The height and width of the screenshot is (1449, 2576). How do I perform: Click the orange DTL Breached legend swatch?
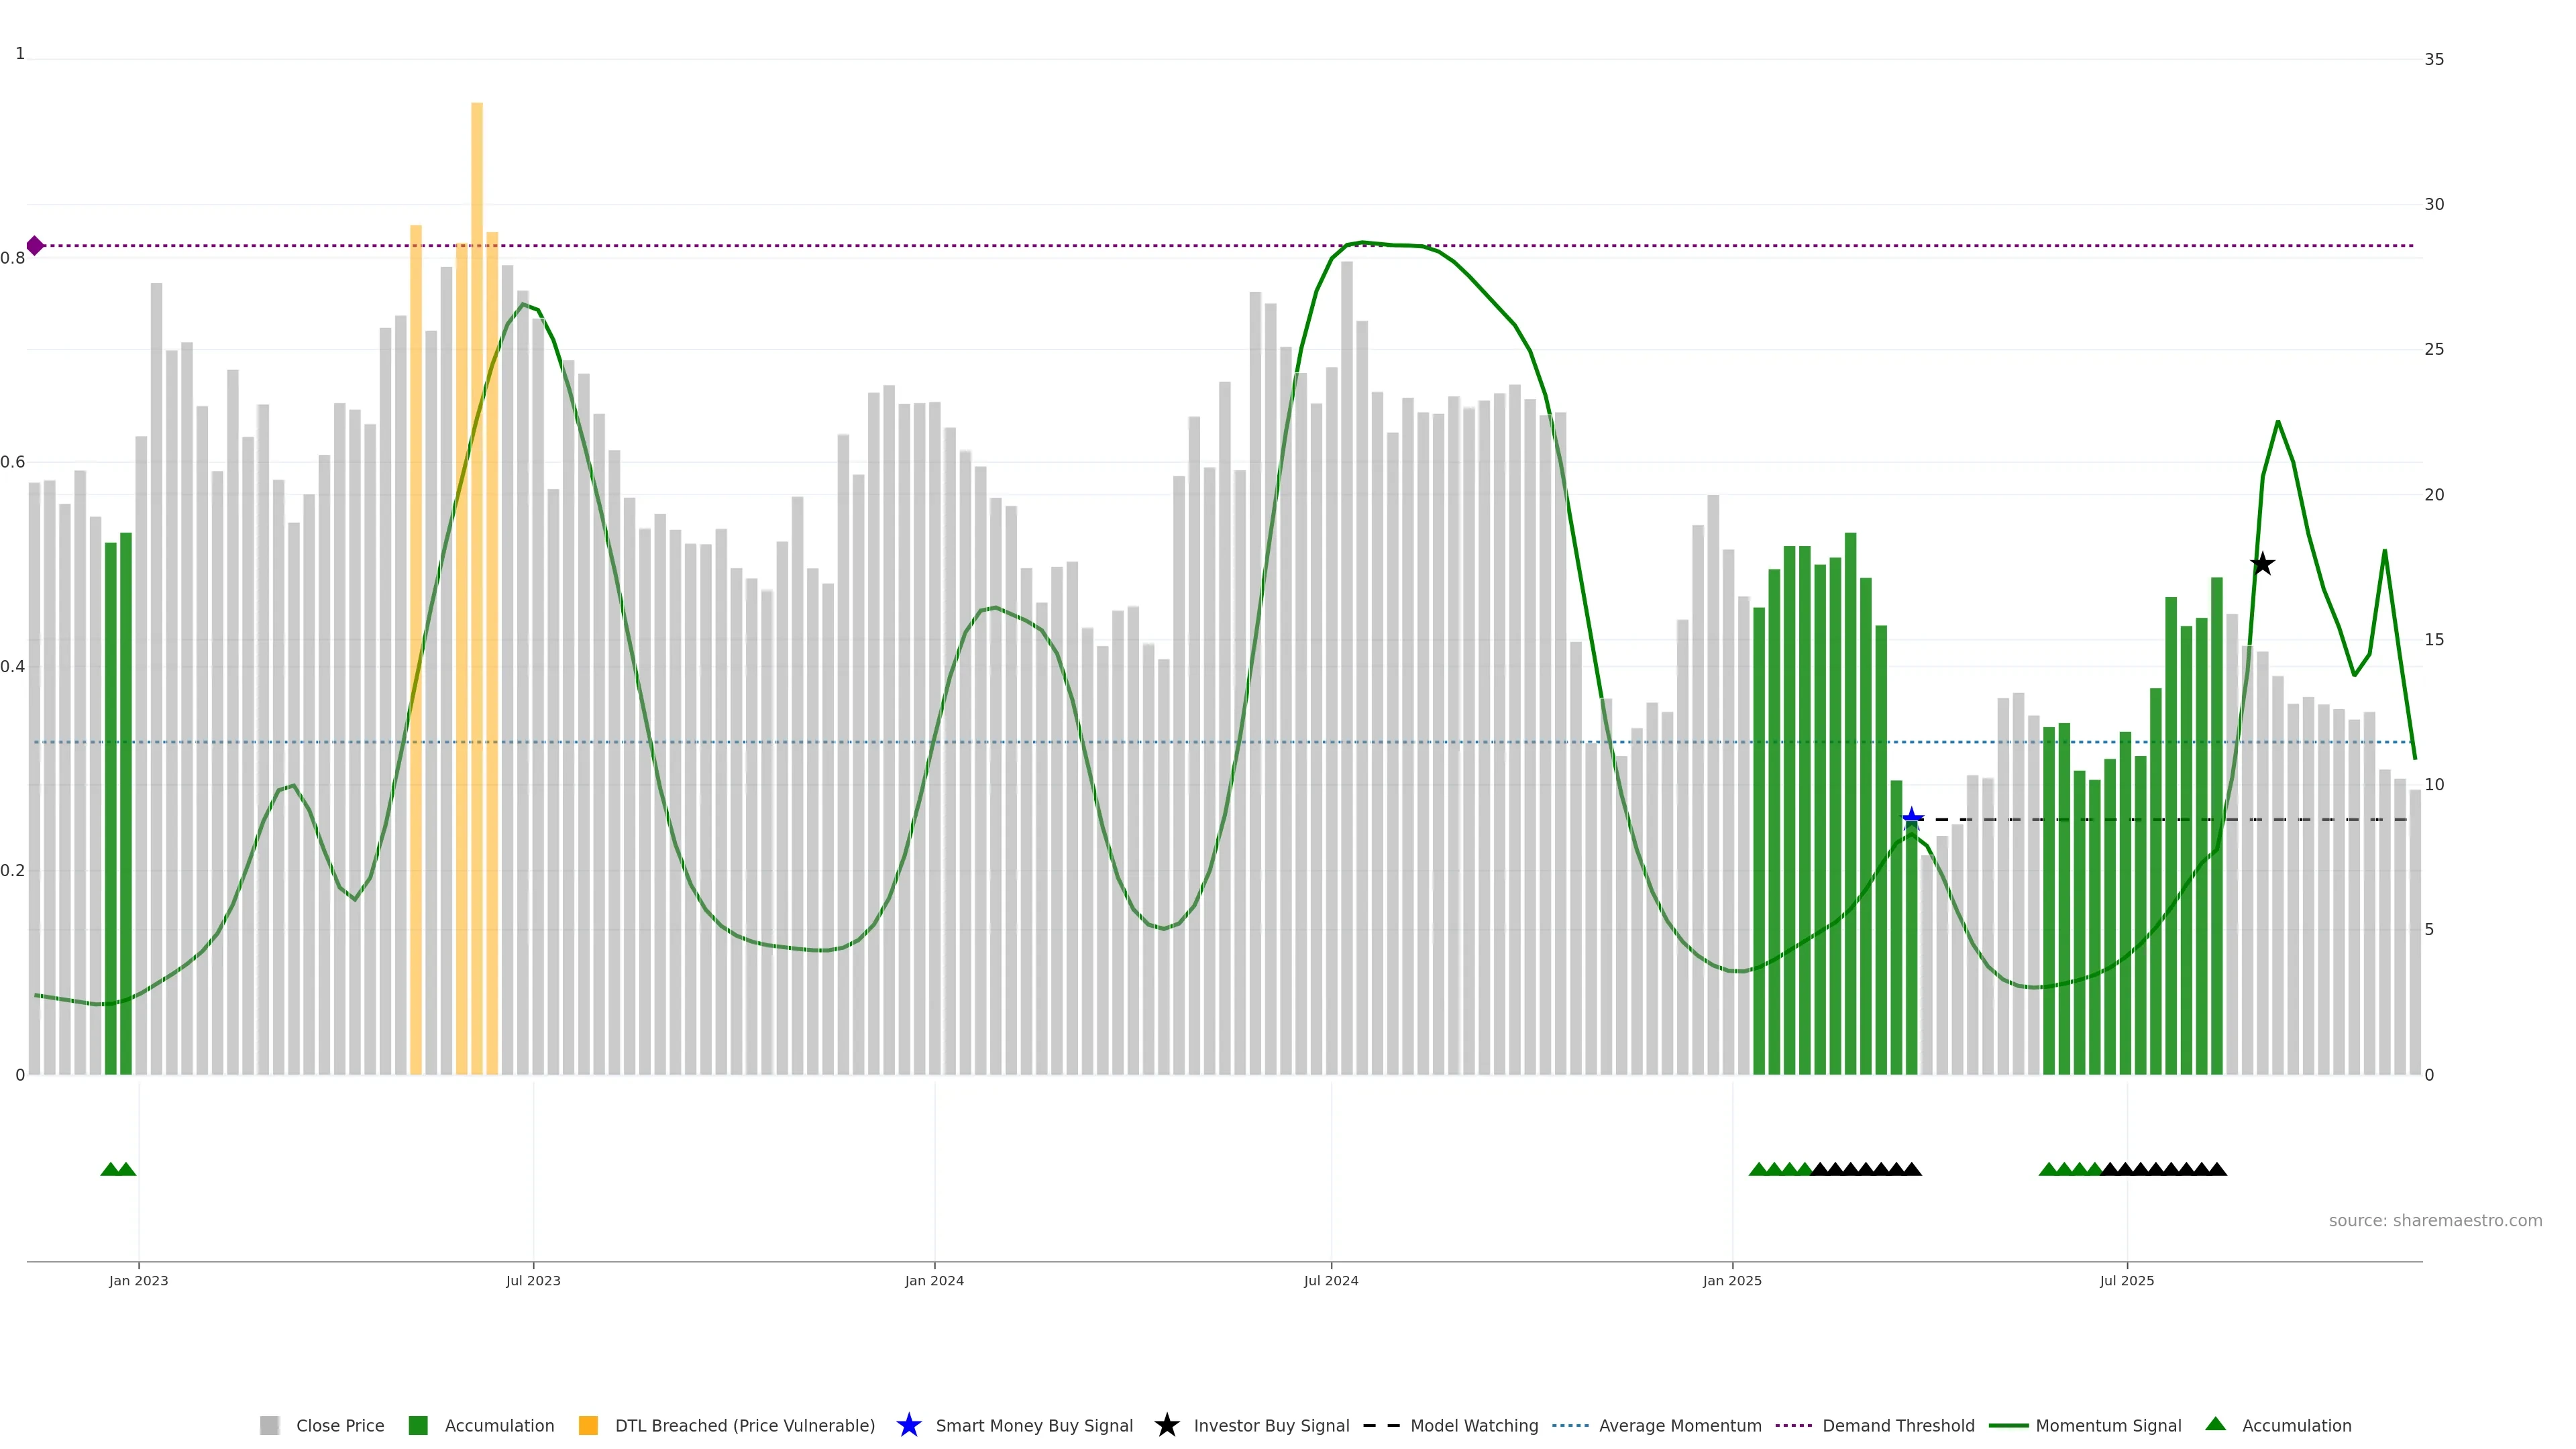pos(588,1425)
